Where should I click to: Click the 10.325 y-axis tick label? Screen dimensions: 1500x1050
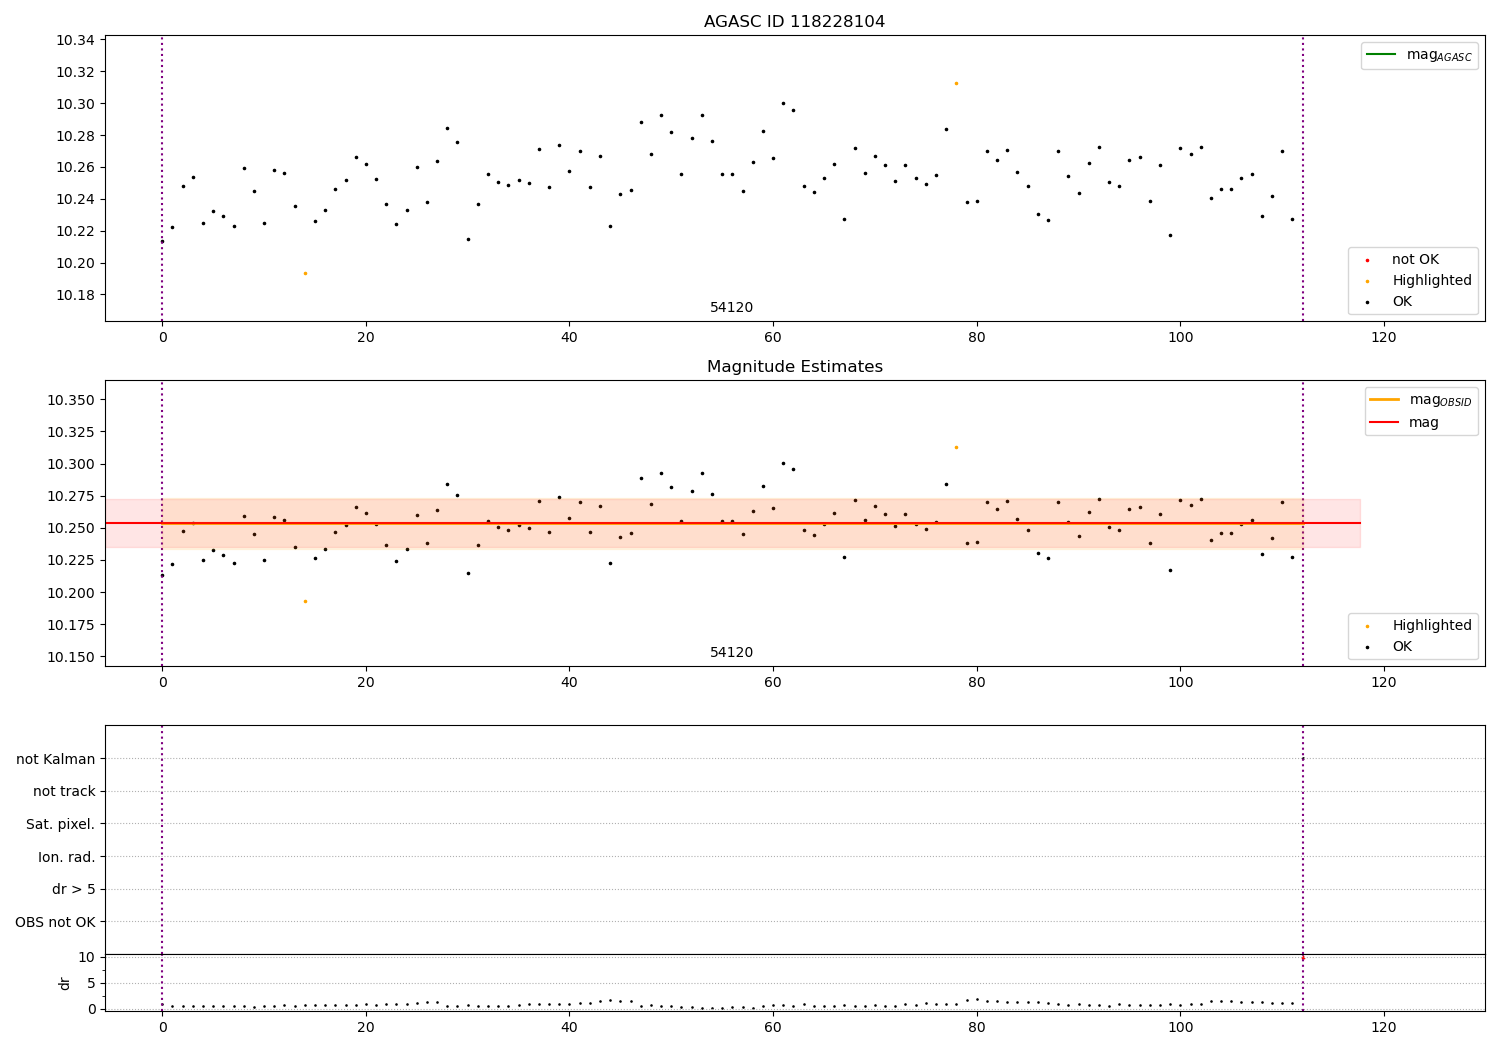tap(71, 432)
